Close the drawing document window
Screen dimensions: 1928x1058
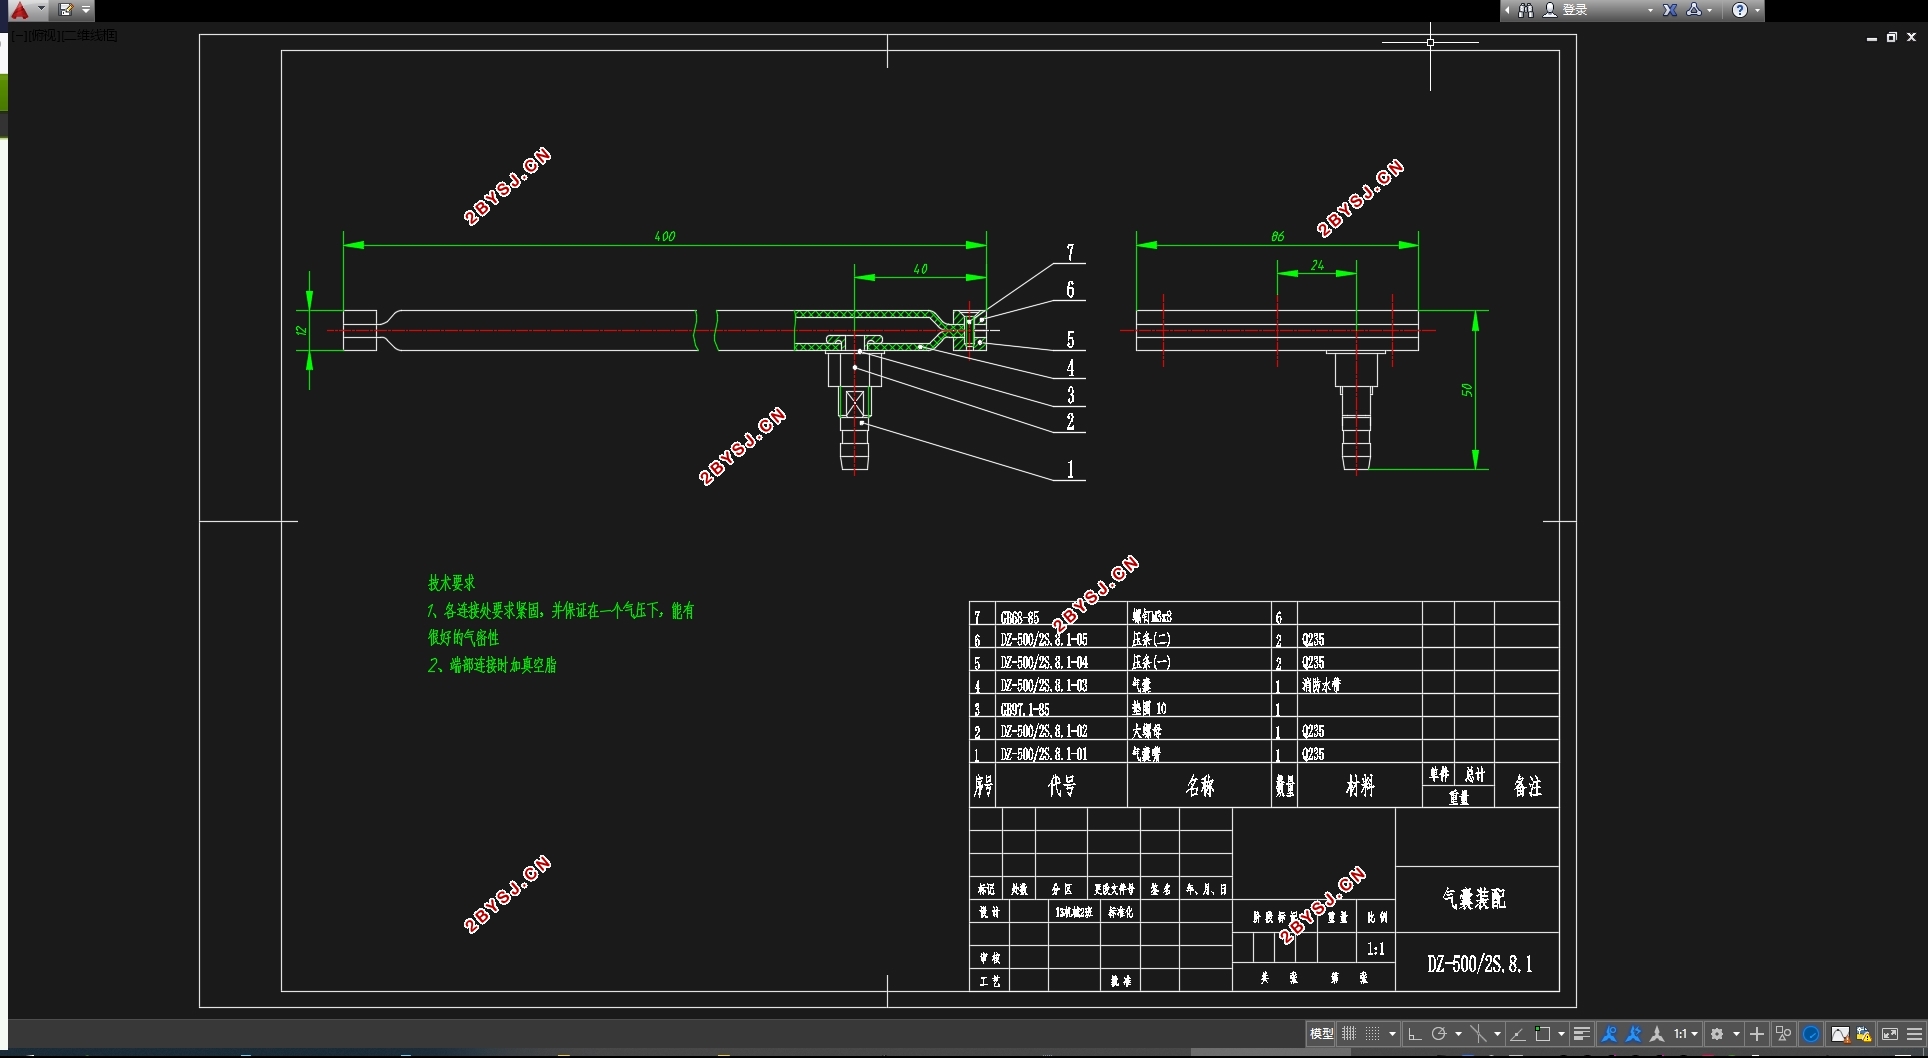(x=1911, y=37)
